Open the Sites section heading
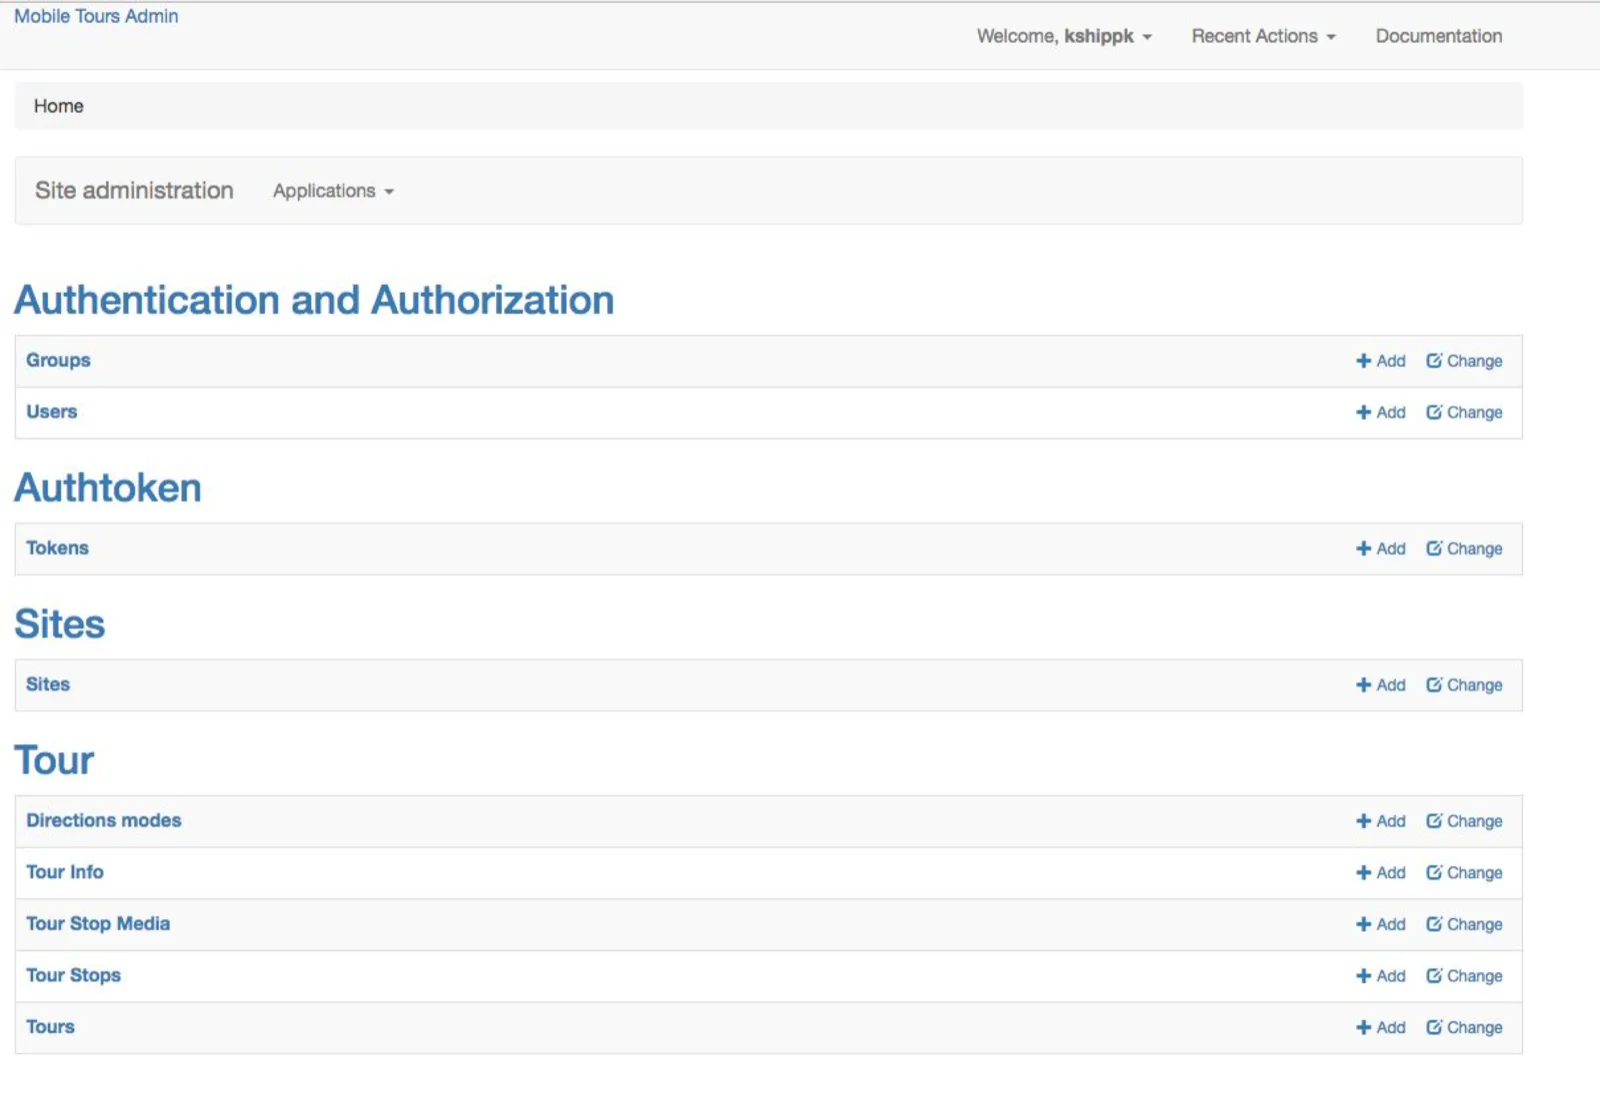The height and width of the screenshot is (1118, 1600). [x=60, y=624]
